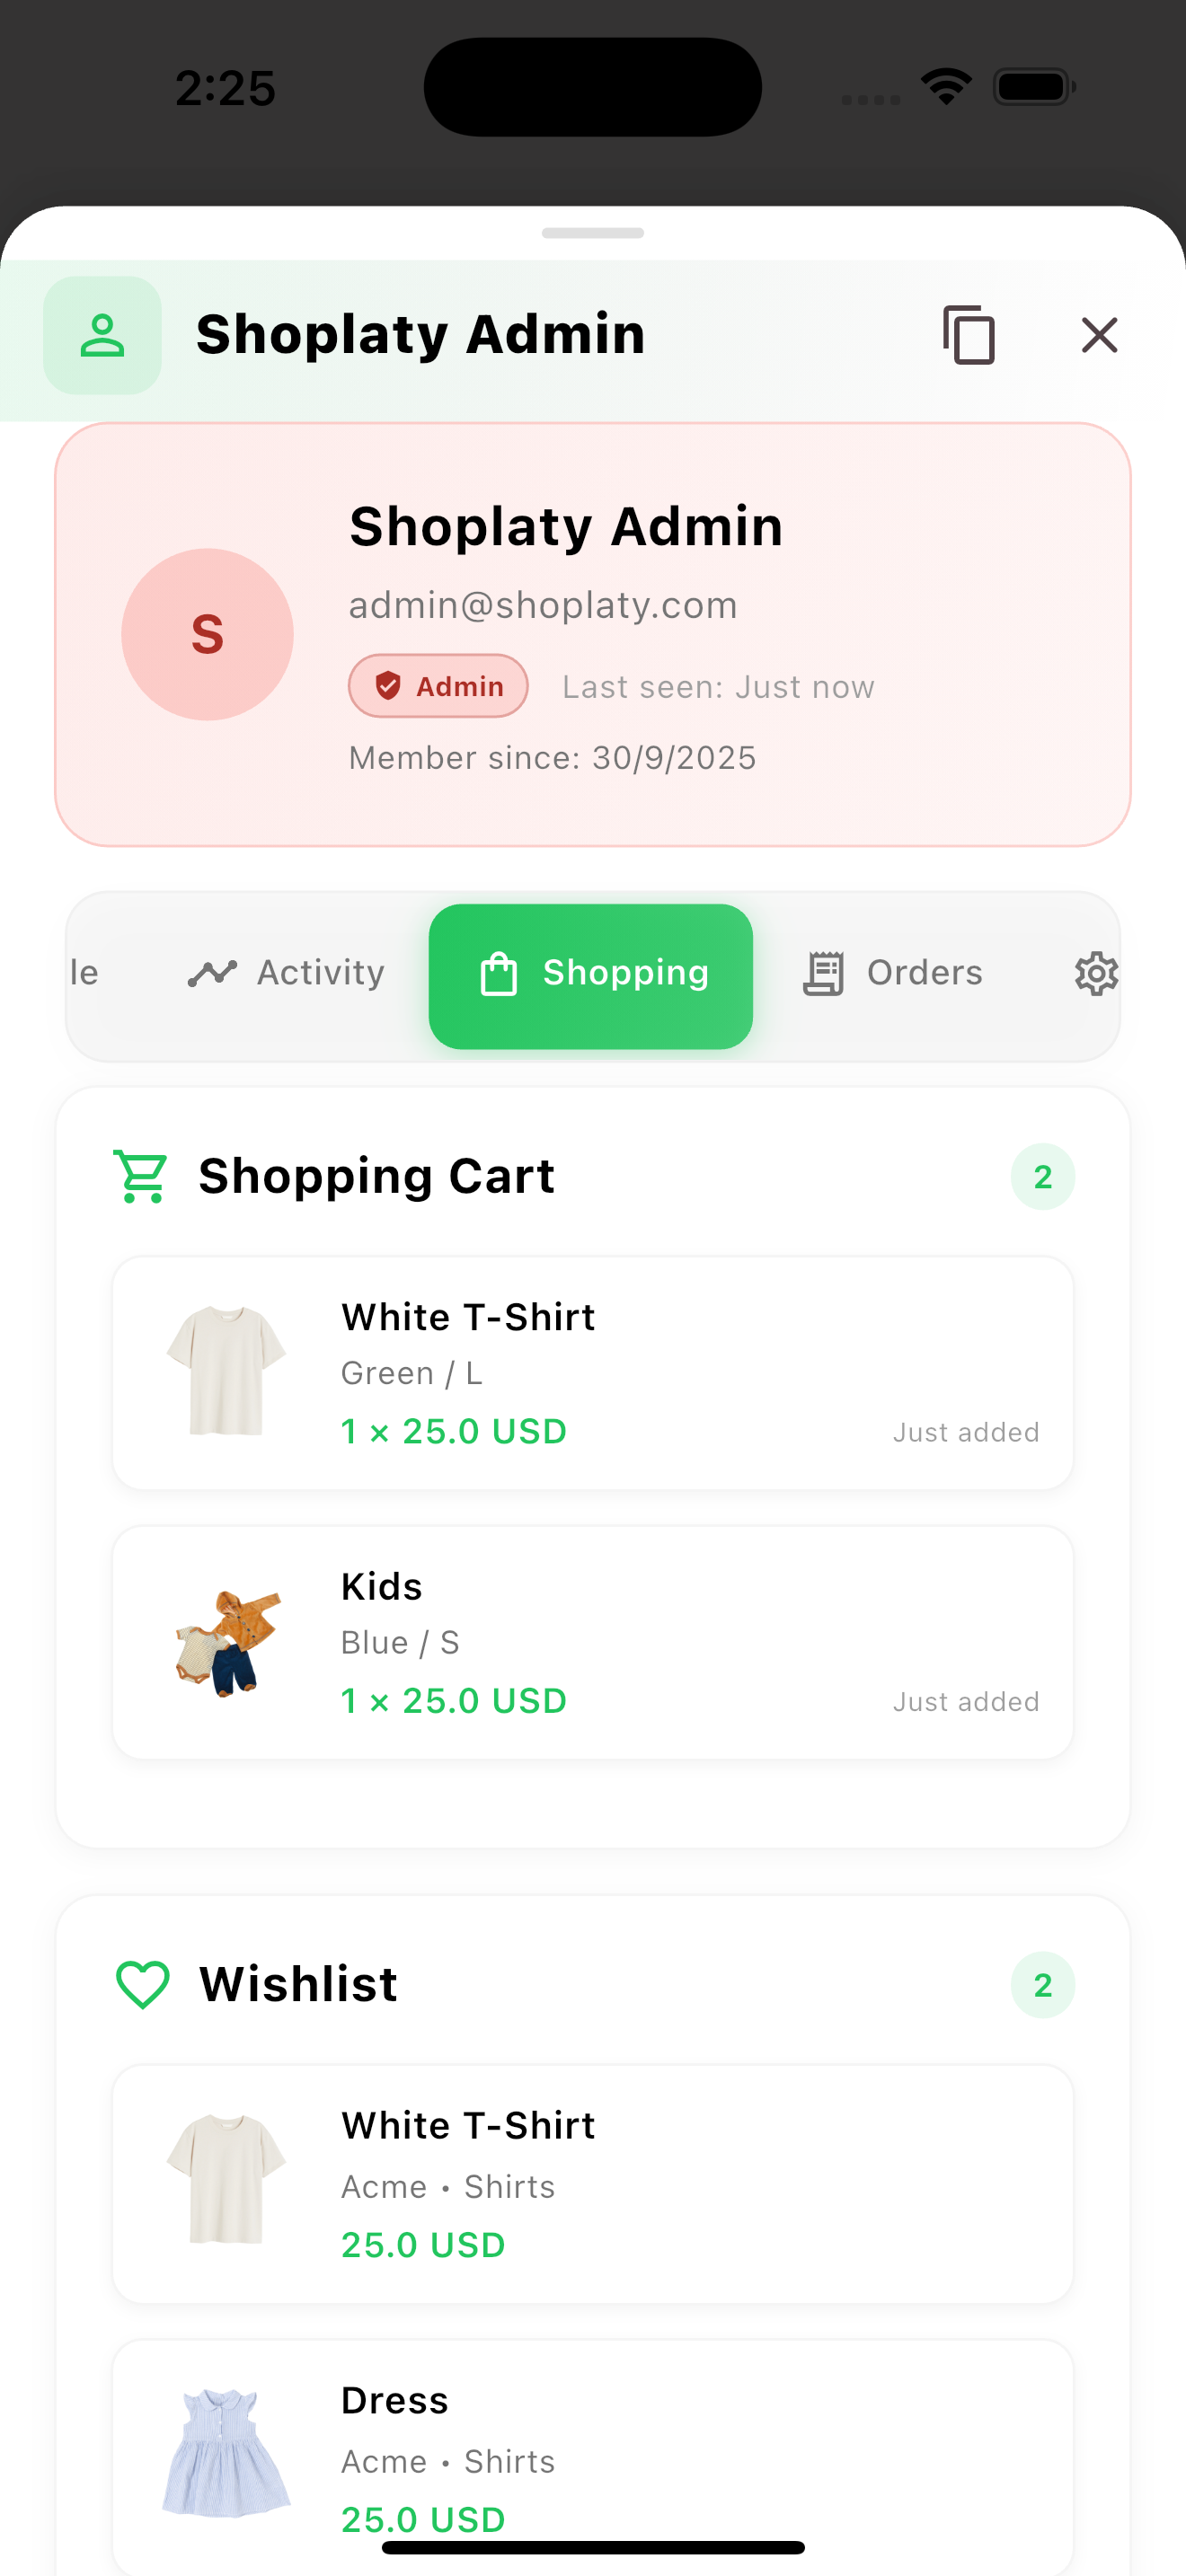Tap the Dress wishlist thumbnail
The height and width of the screenshot is (2576, 1186).
227,2453
